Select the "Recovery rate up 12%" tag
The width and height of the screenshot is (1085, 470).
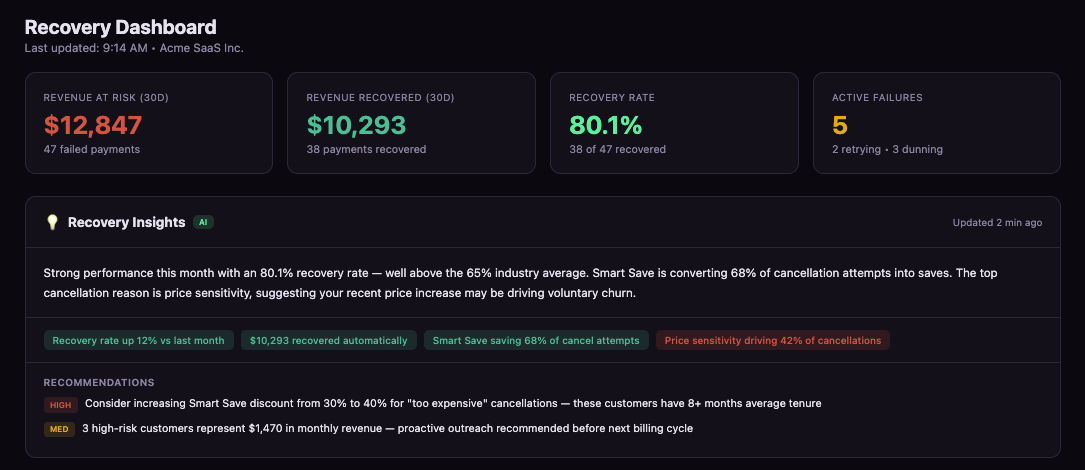pos(138,341)
